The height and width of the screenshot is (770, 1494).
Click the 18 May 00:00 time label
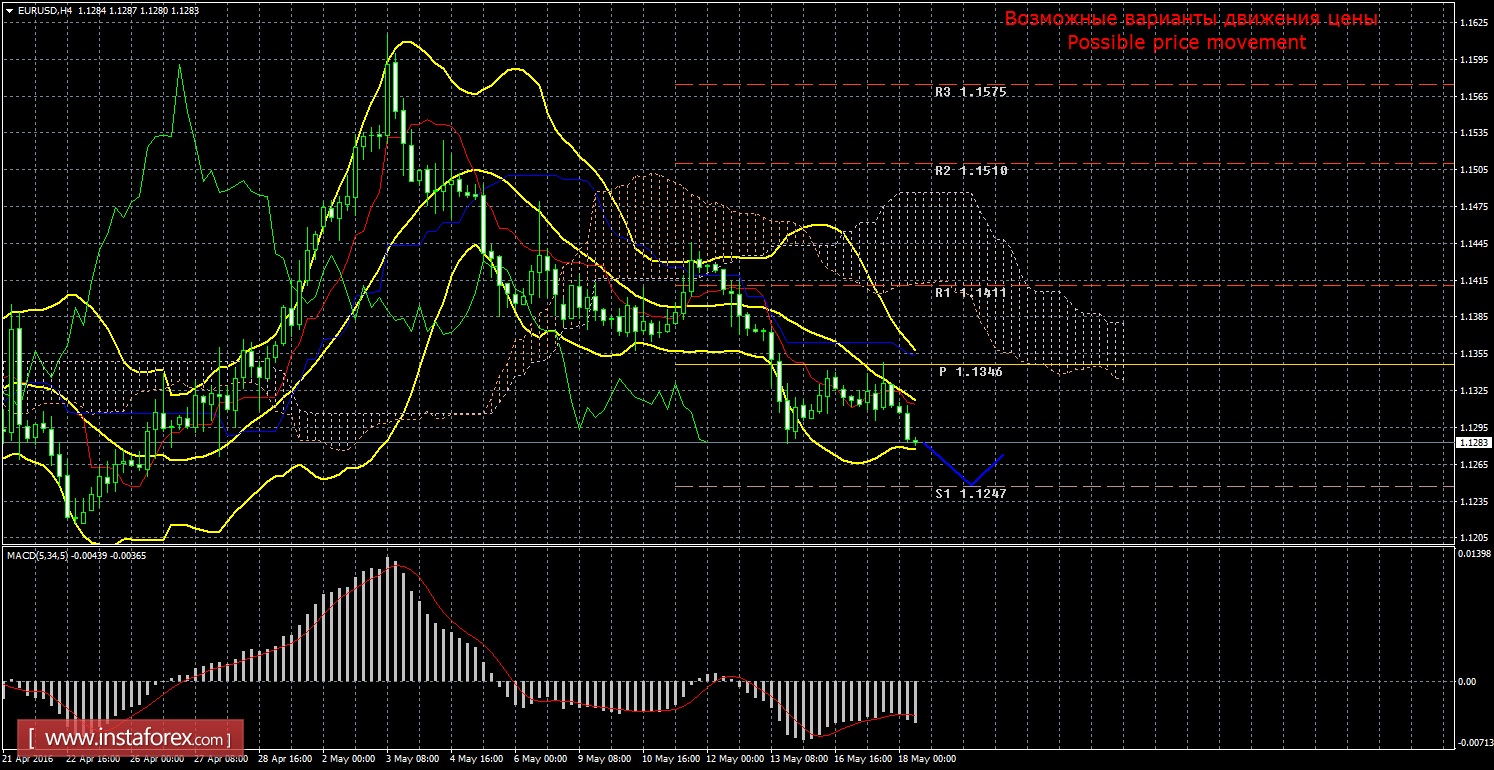pos(929,759)
